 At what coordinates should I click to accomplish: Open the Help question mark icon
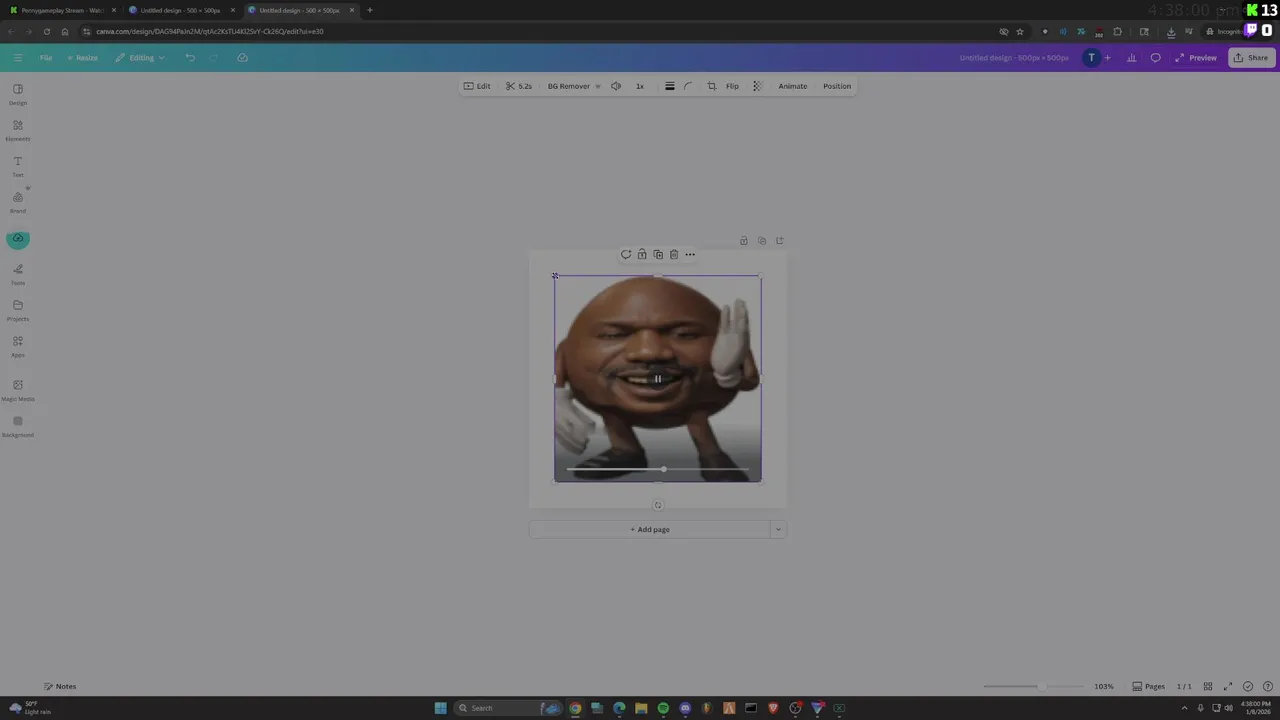click(1267, 686)
